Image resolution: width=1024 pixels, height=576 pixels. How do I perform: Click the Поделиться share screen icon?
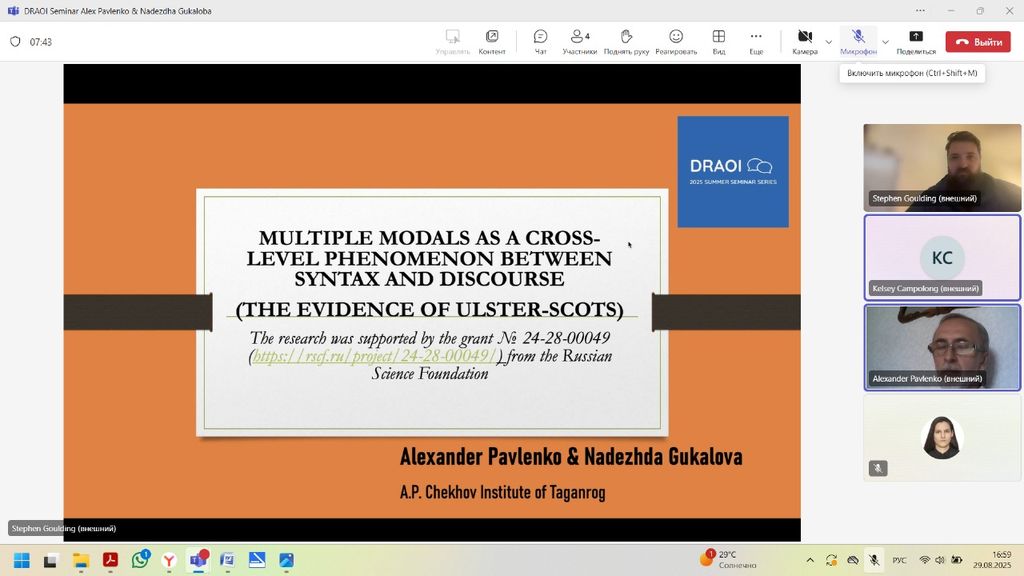[x=915, y=41]
